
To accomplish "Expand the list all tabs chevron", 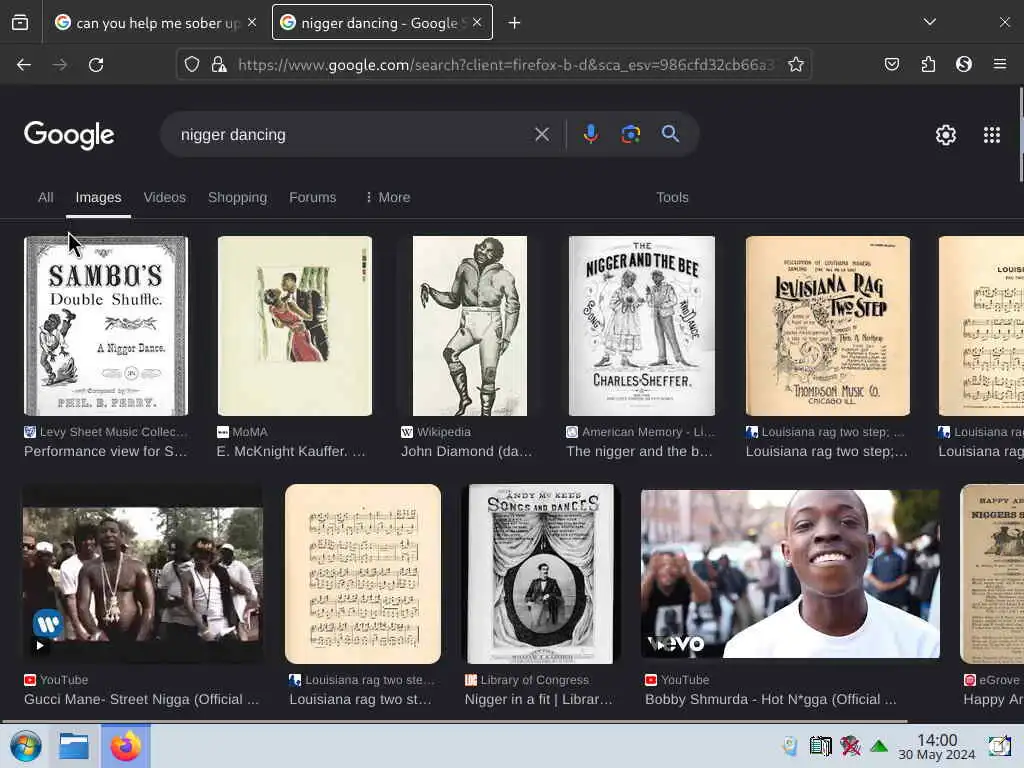I will coord(930,22).
